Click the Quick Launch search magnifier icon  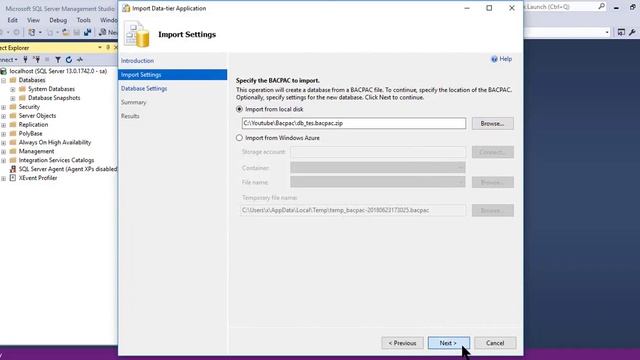click(601, 7)
